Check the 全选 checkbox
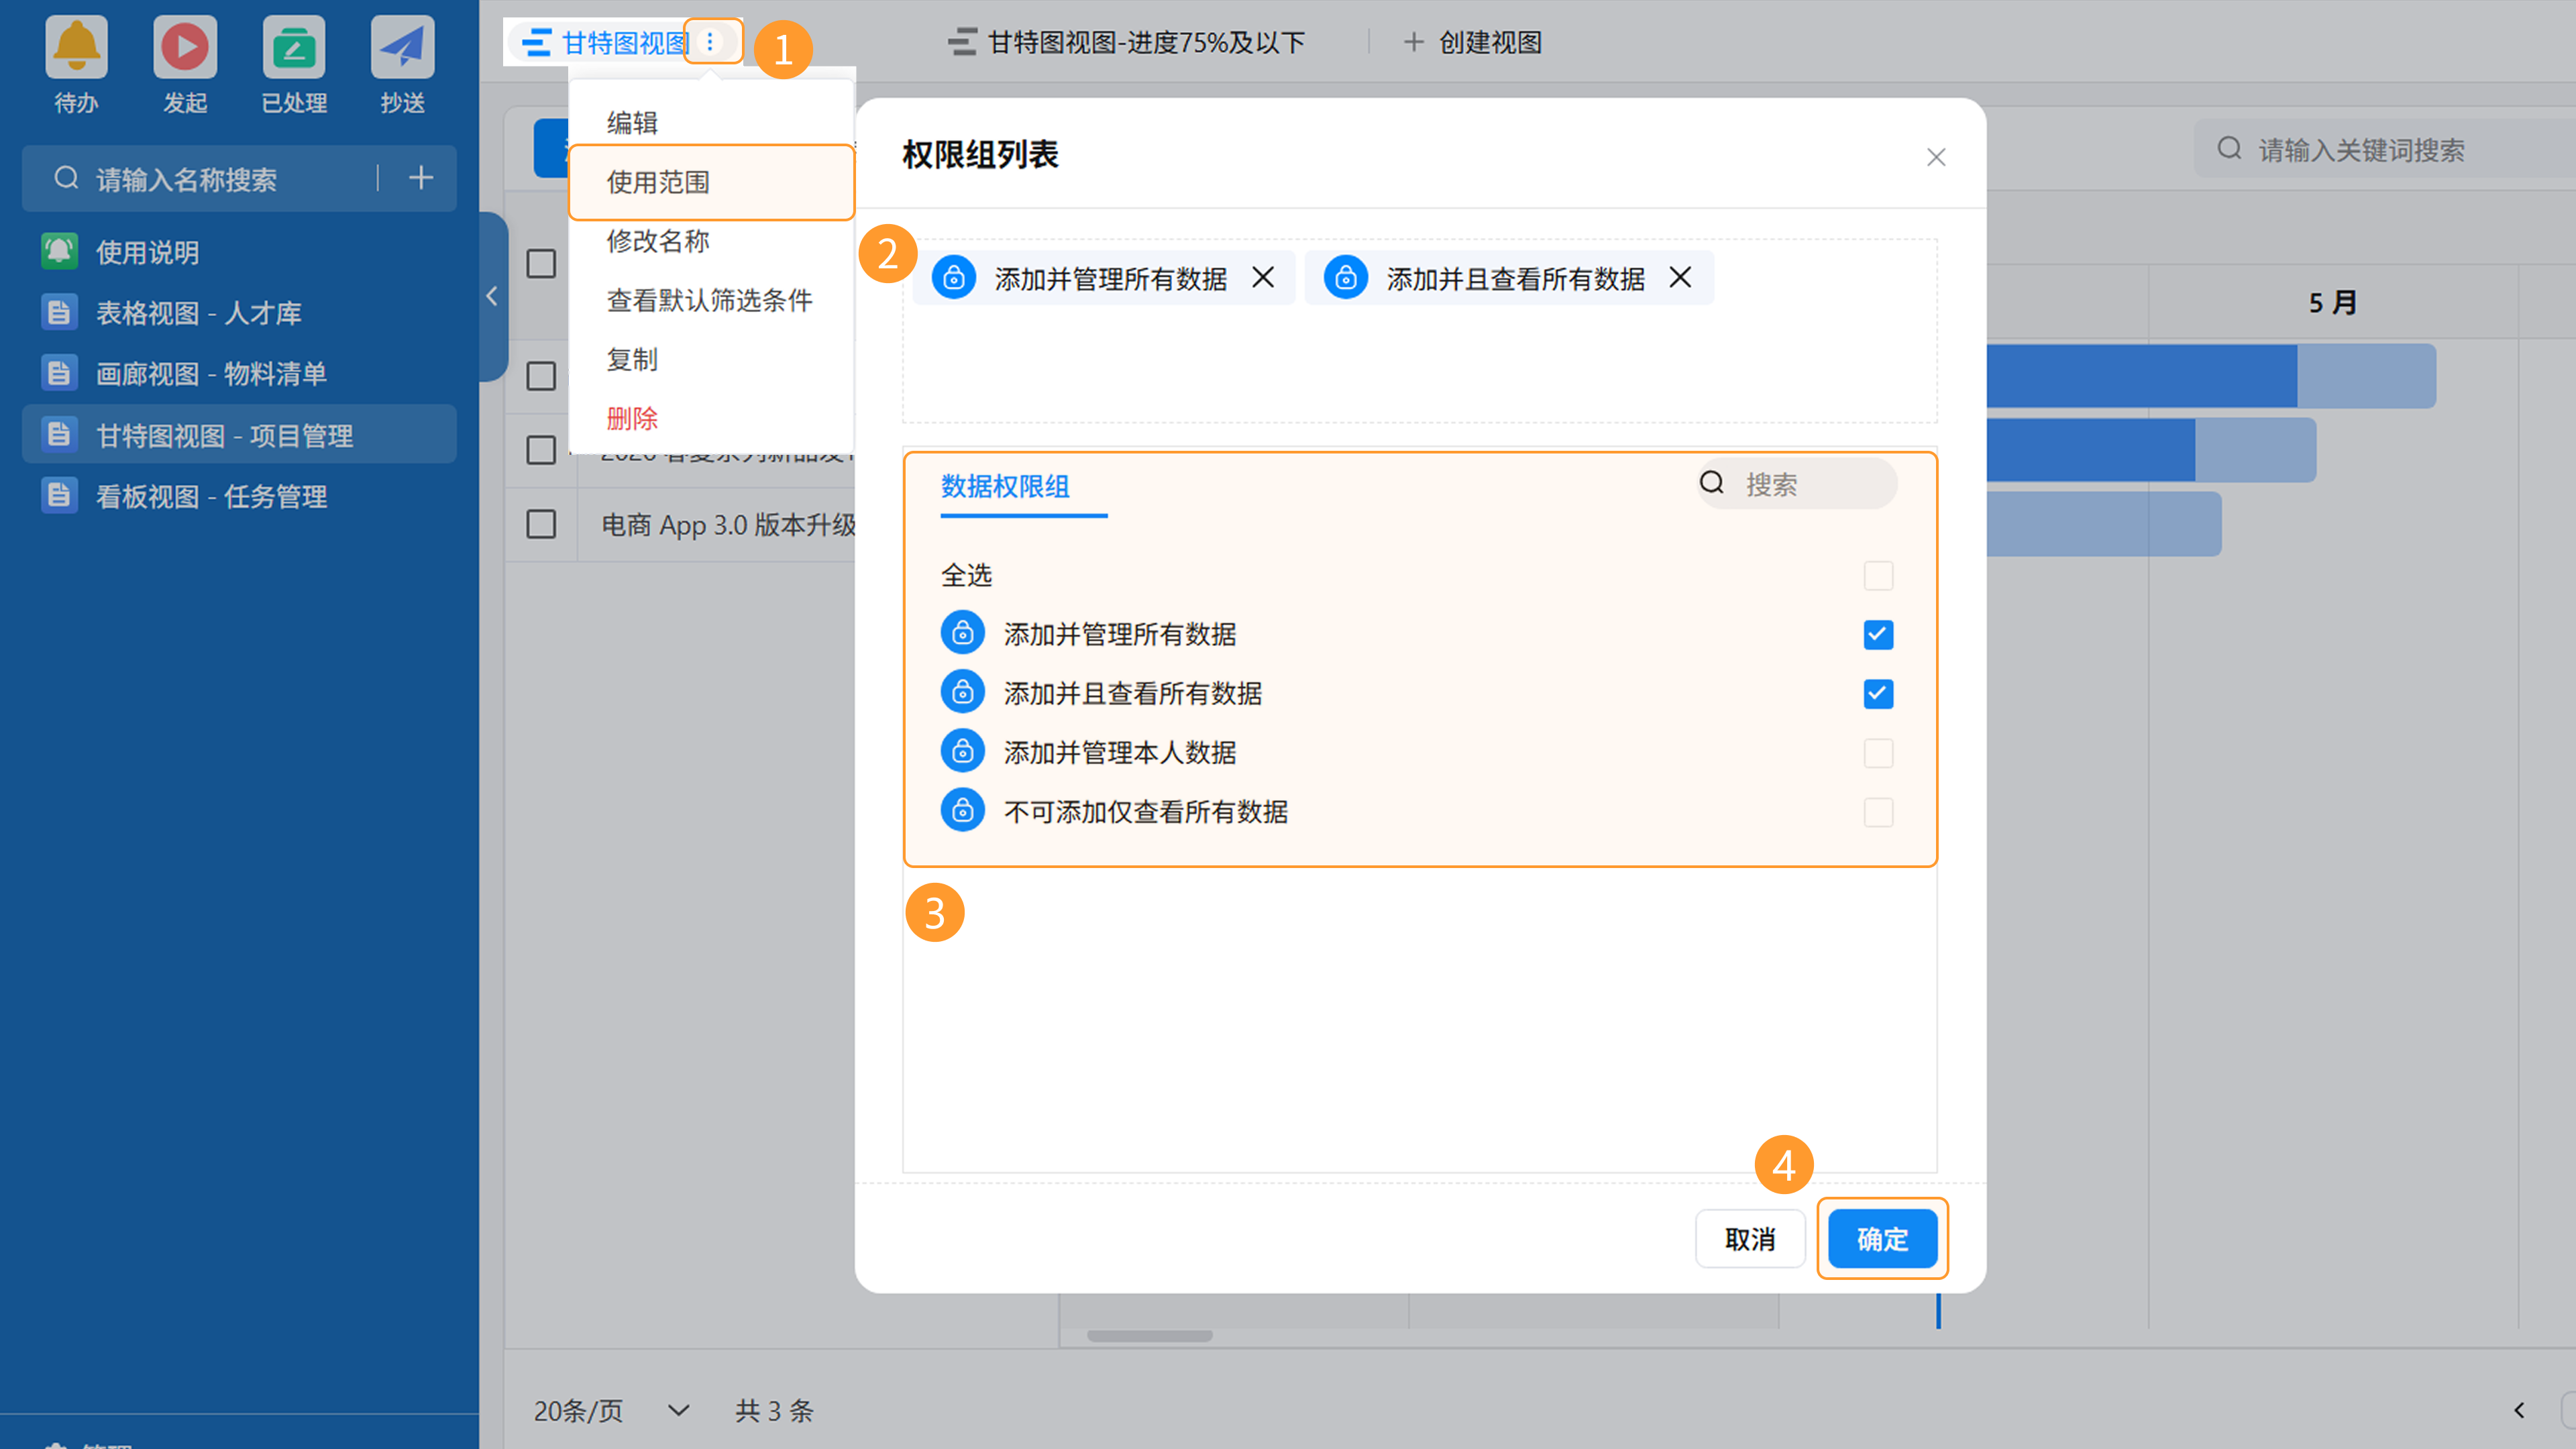Viewport: 2576px width, 1449px height. [1878, 576]
